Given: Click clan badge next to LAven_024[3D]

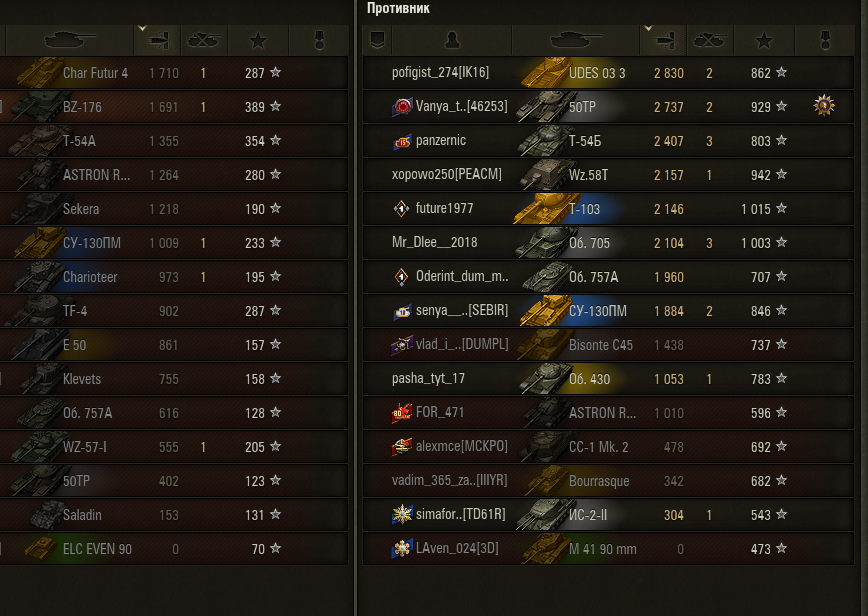Looking at the screenshot, I should coord(402,548).
